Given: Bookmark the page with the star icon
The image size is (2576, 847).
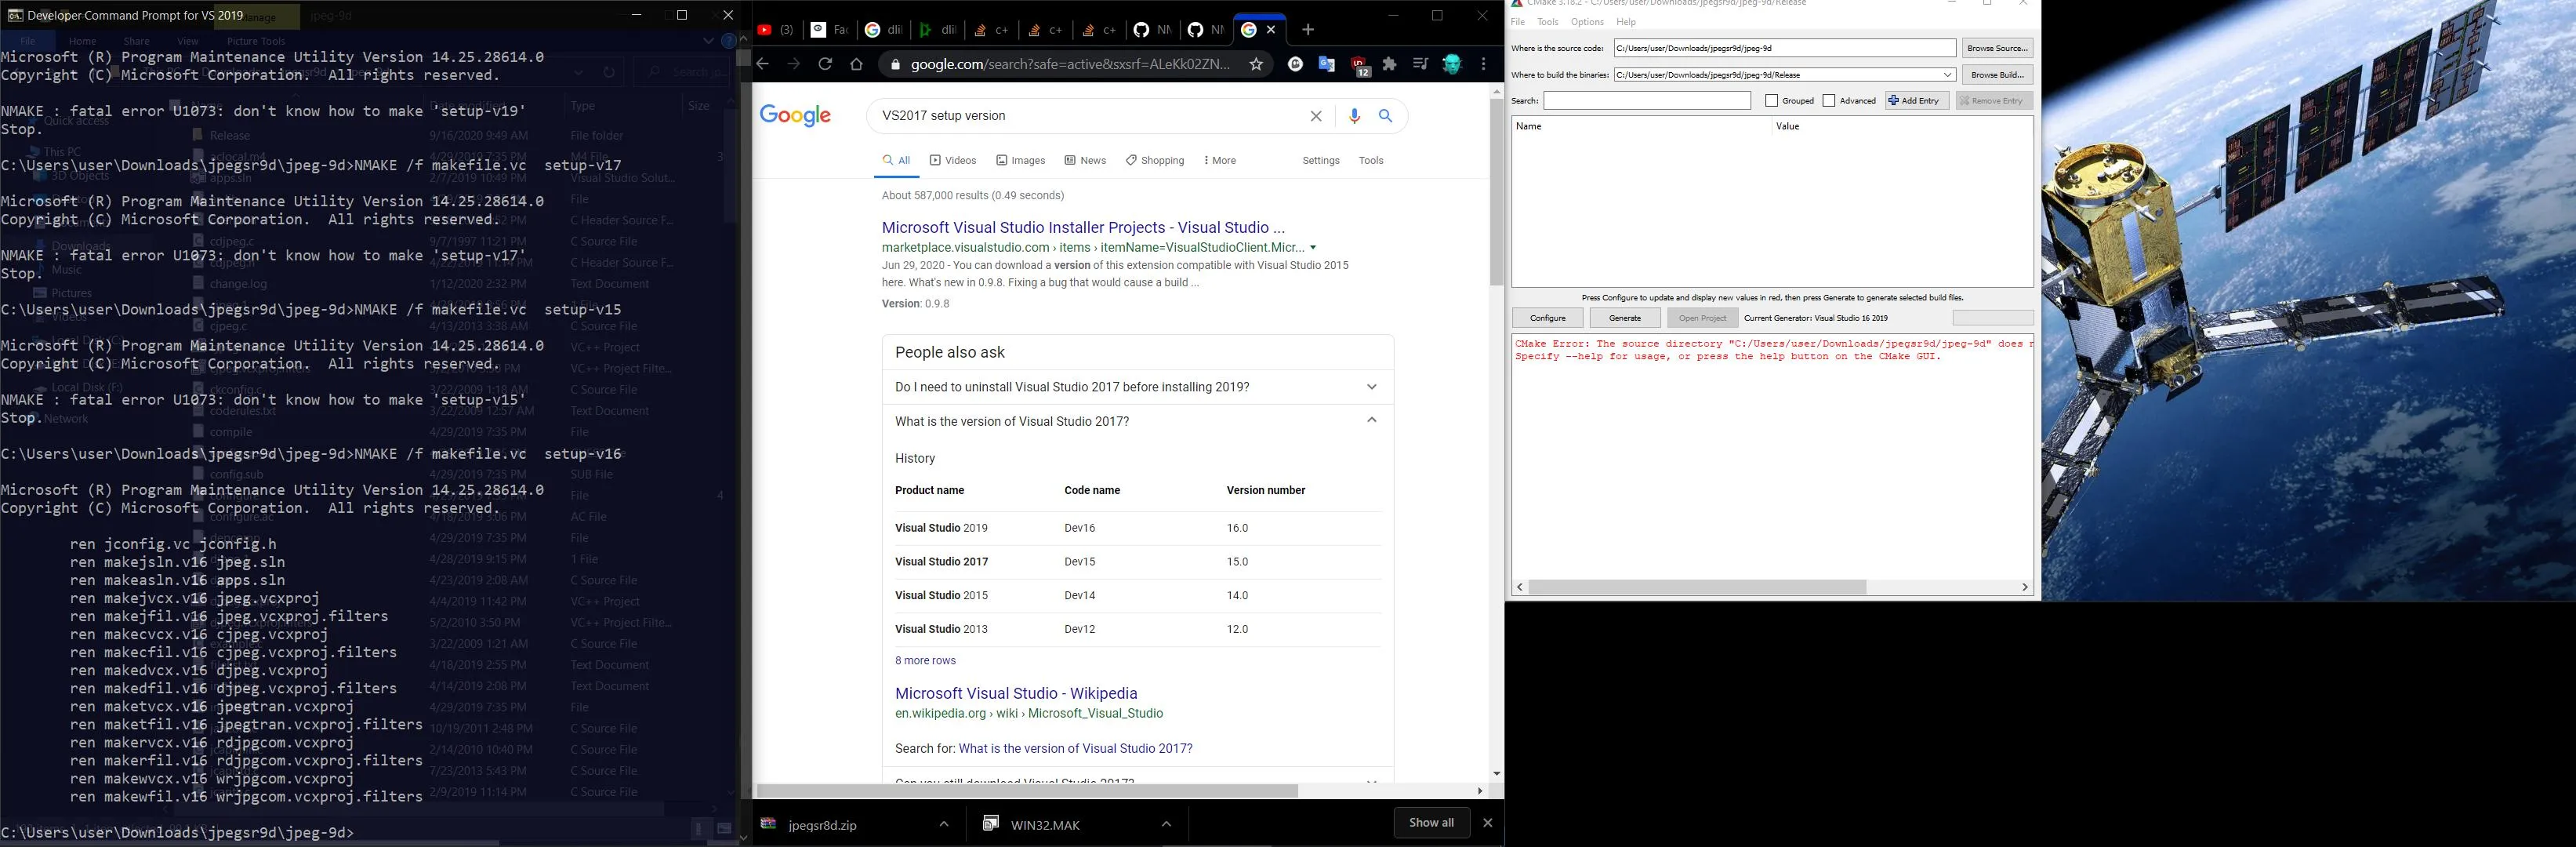Looking at the screenshot, I should 1256,64.
